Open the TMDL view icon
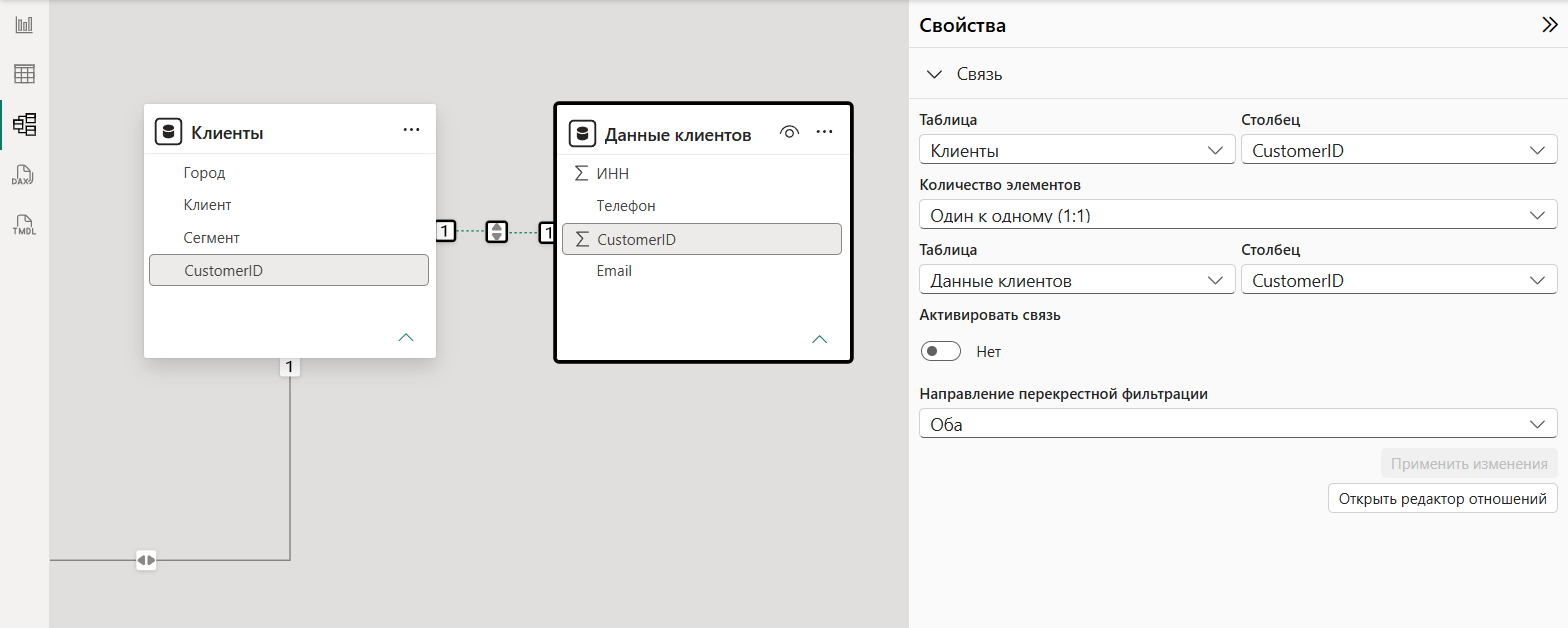The image size is (1568, 628). [24, 224]
